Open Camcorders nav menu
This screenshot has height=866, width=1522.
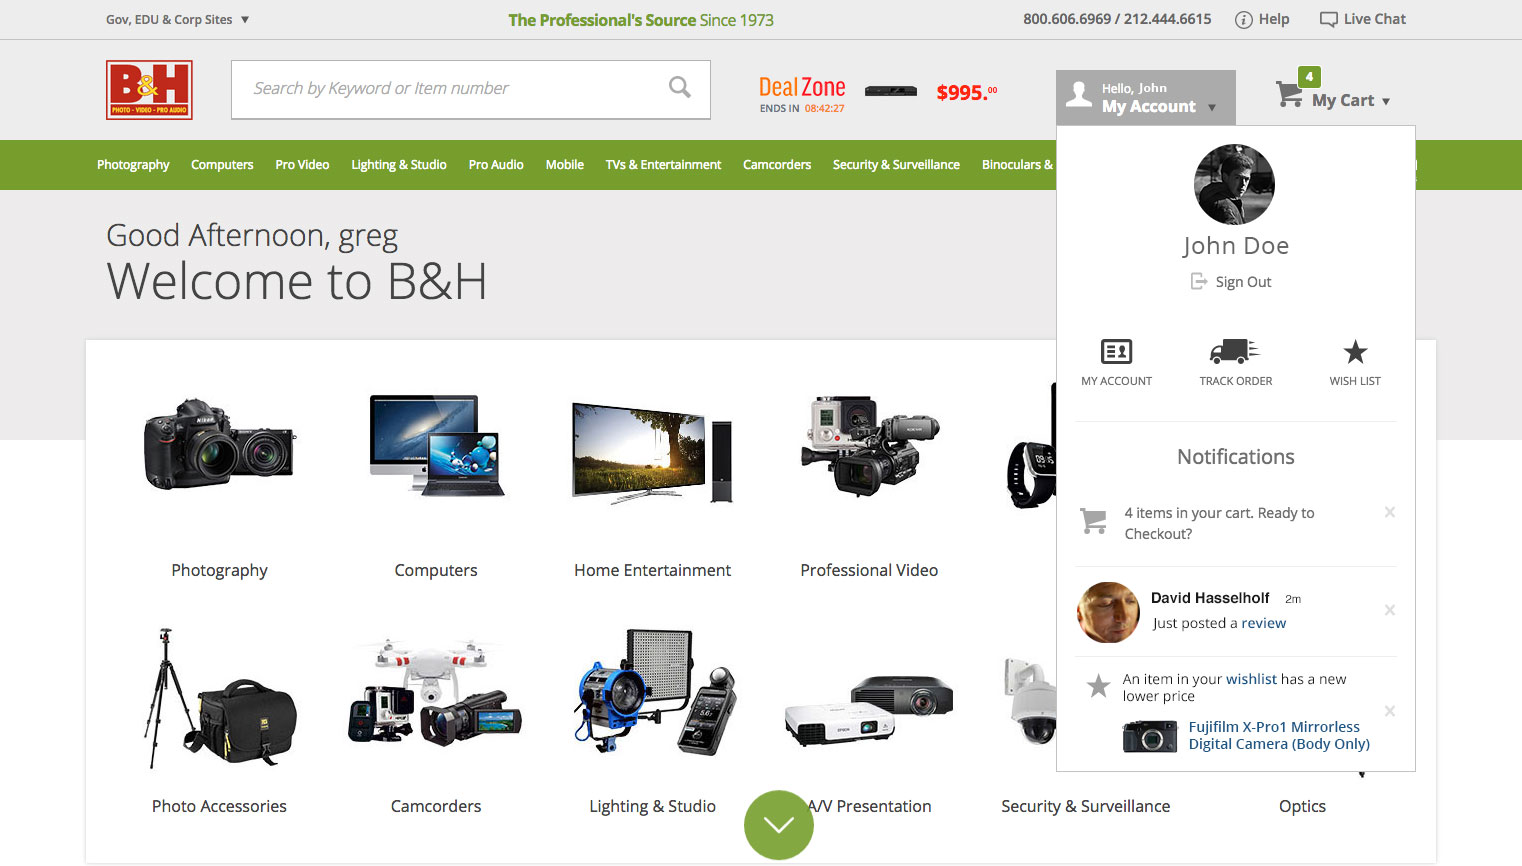click(777, 165)
